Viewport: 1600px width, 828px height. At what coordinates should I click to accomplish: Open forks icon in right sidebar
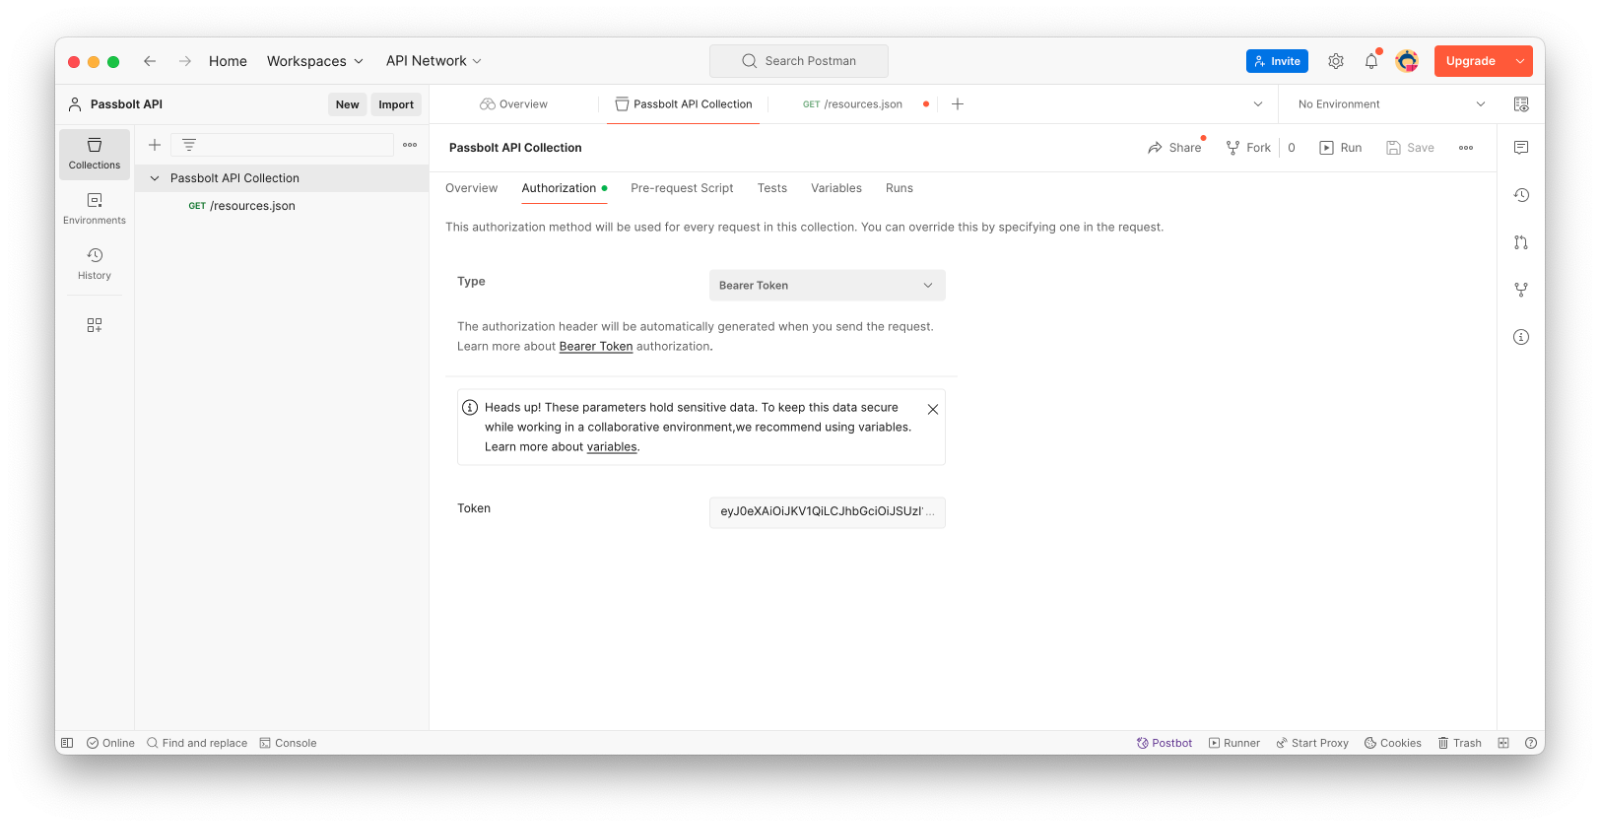pos(1521,290)
